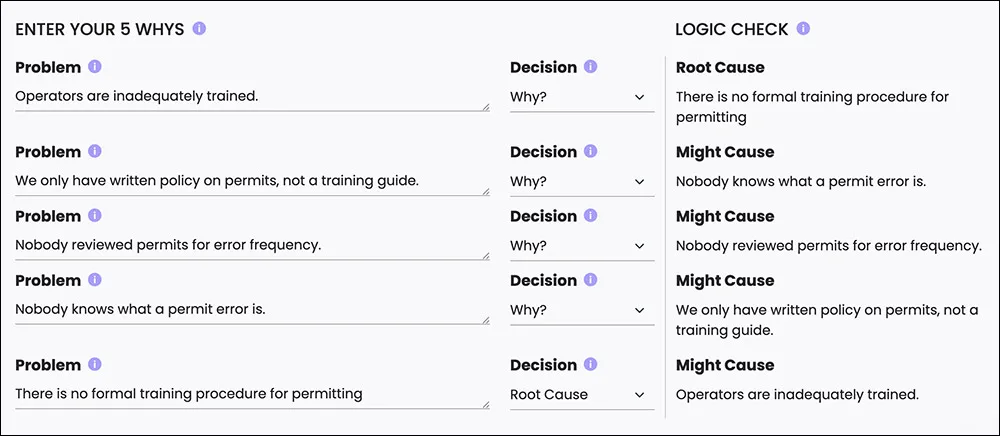The image size is (1000, 436).
Task: Click info icon beside first Decision label
Action: coord(590,67)
